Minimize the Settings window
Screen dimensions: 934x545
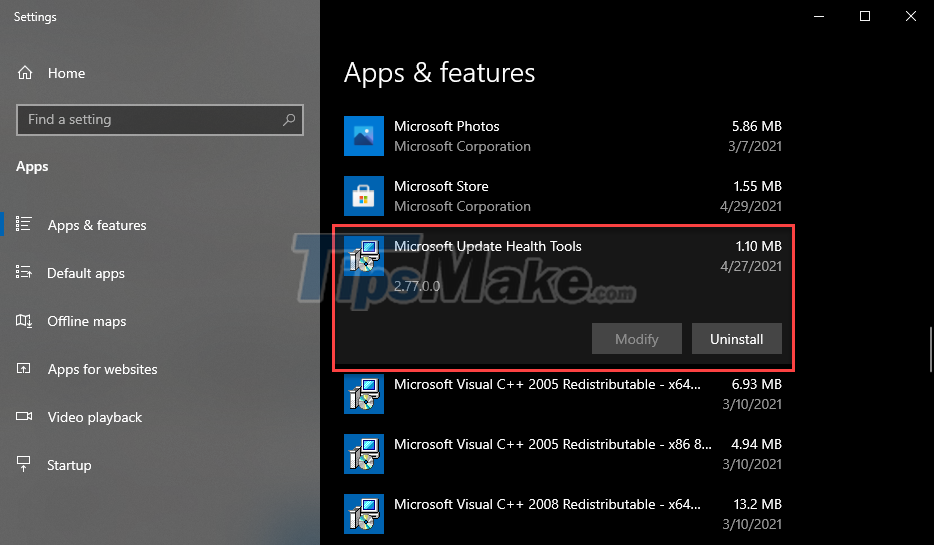point(819,17)
